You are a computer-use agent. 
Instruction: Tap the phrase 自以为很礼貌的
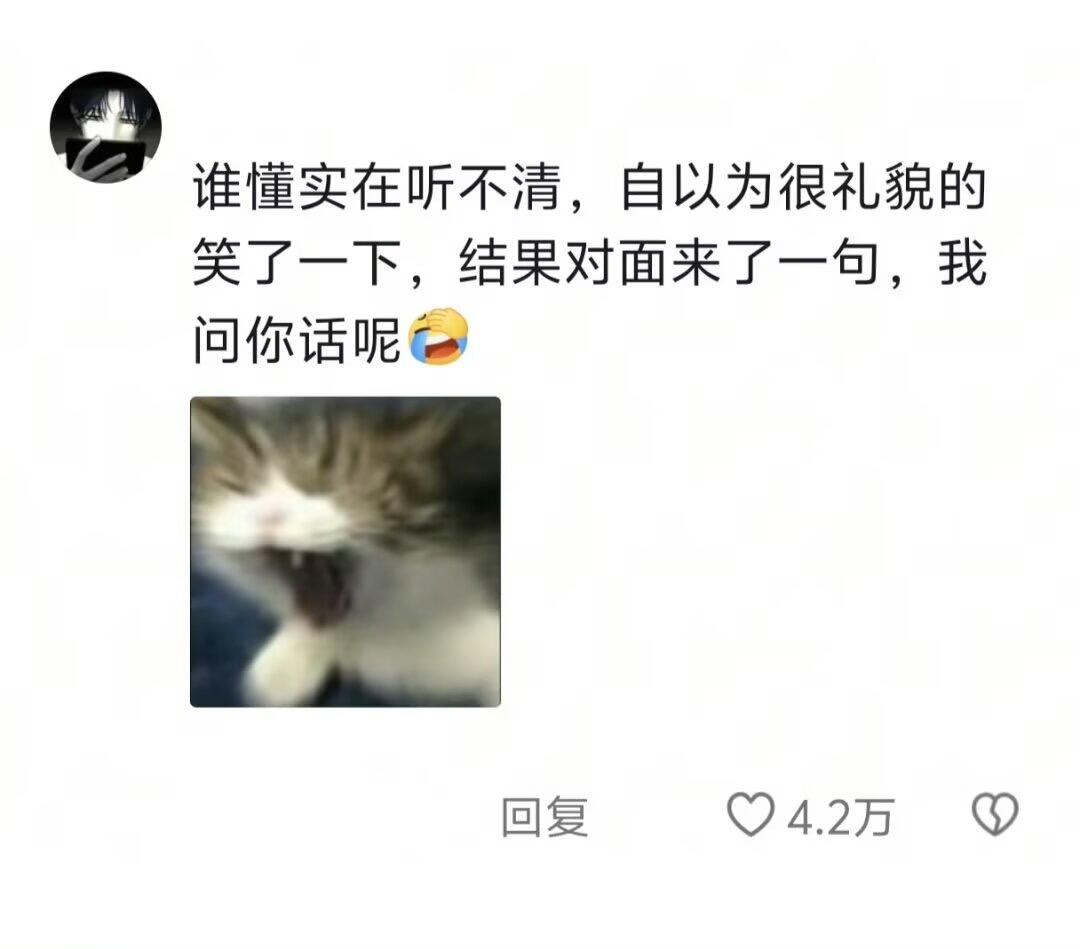(x=804, y=187)
